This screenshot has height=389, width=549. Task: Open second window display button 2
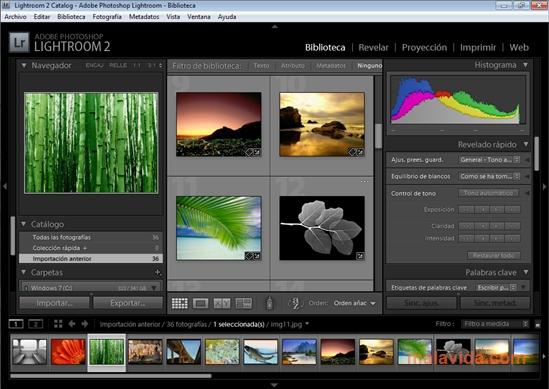tap(36, 324)
